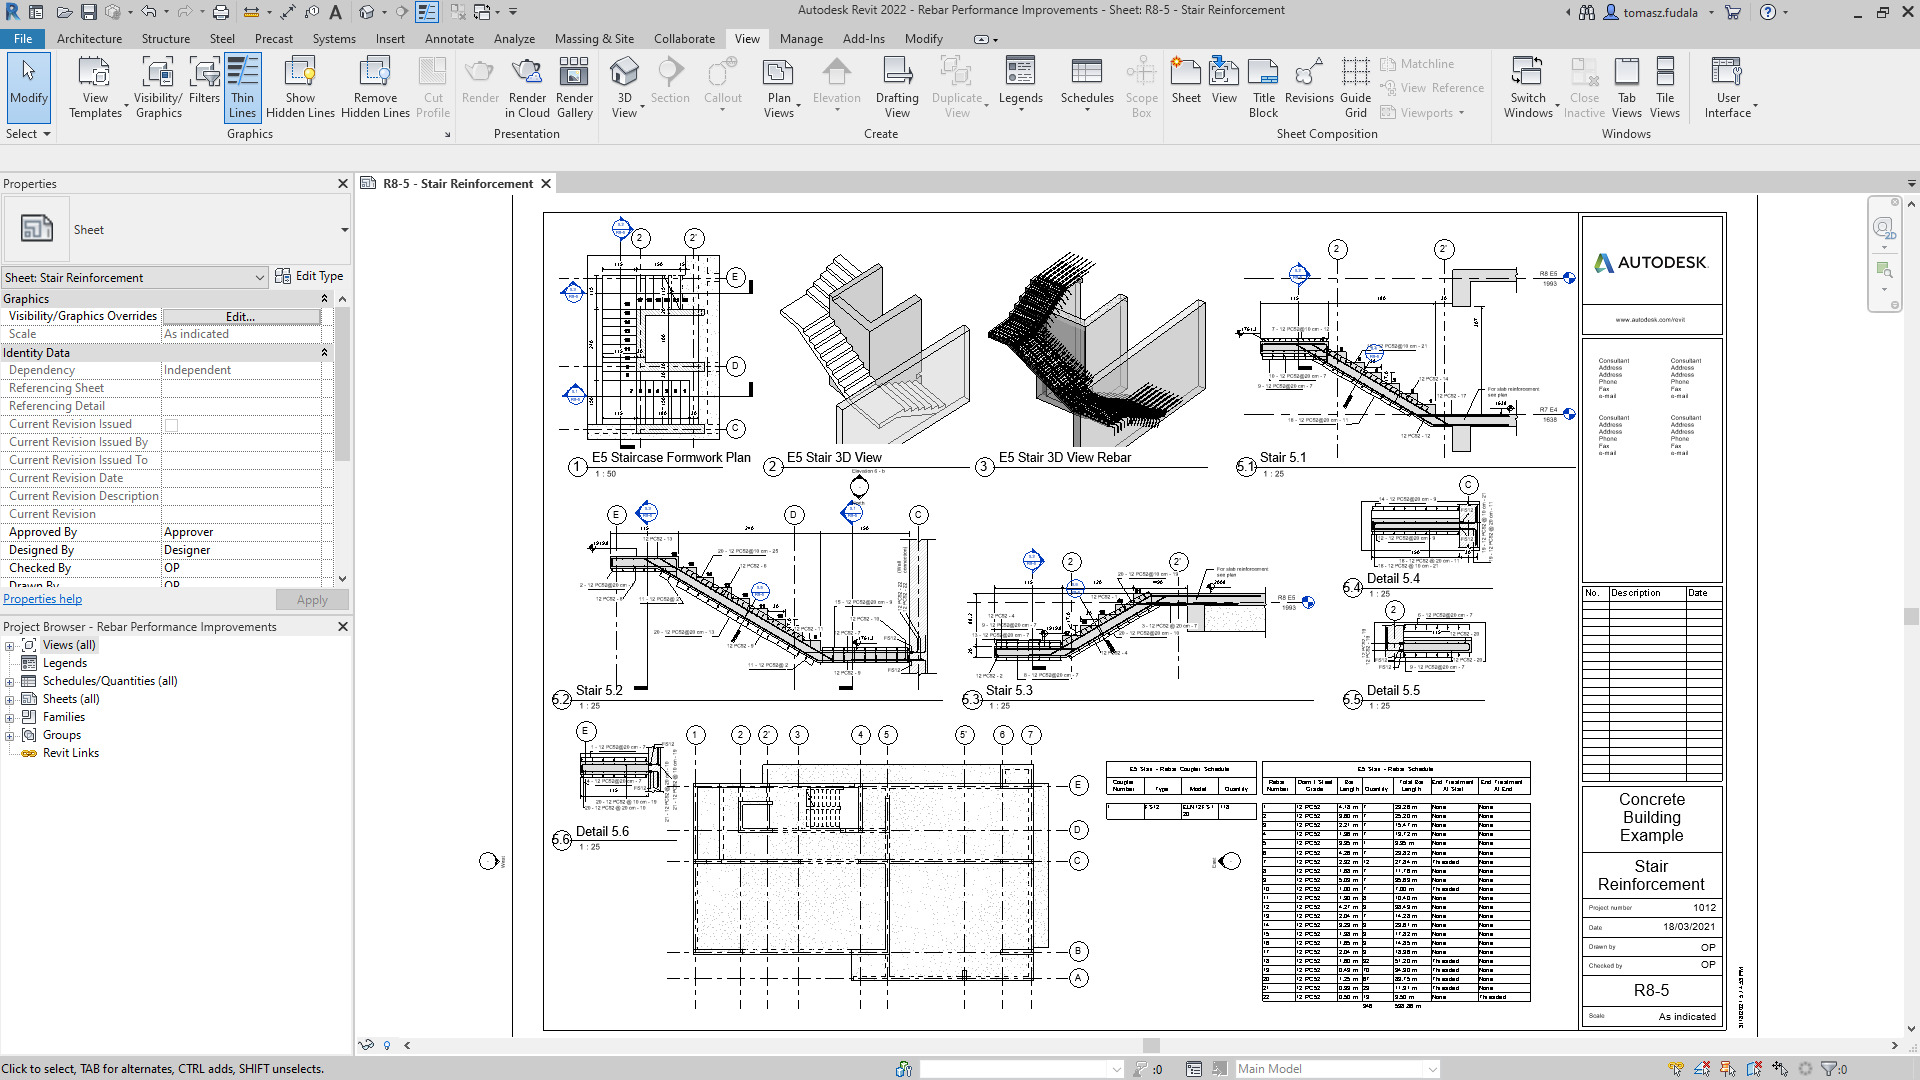Switch to Massing & Site tab
Viewport: 1920px width, 1080px height.
594,39
